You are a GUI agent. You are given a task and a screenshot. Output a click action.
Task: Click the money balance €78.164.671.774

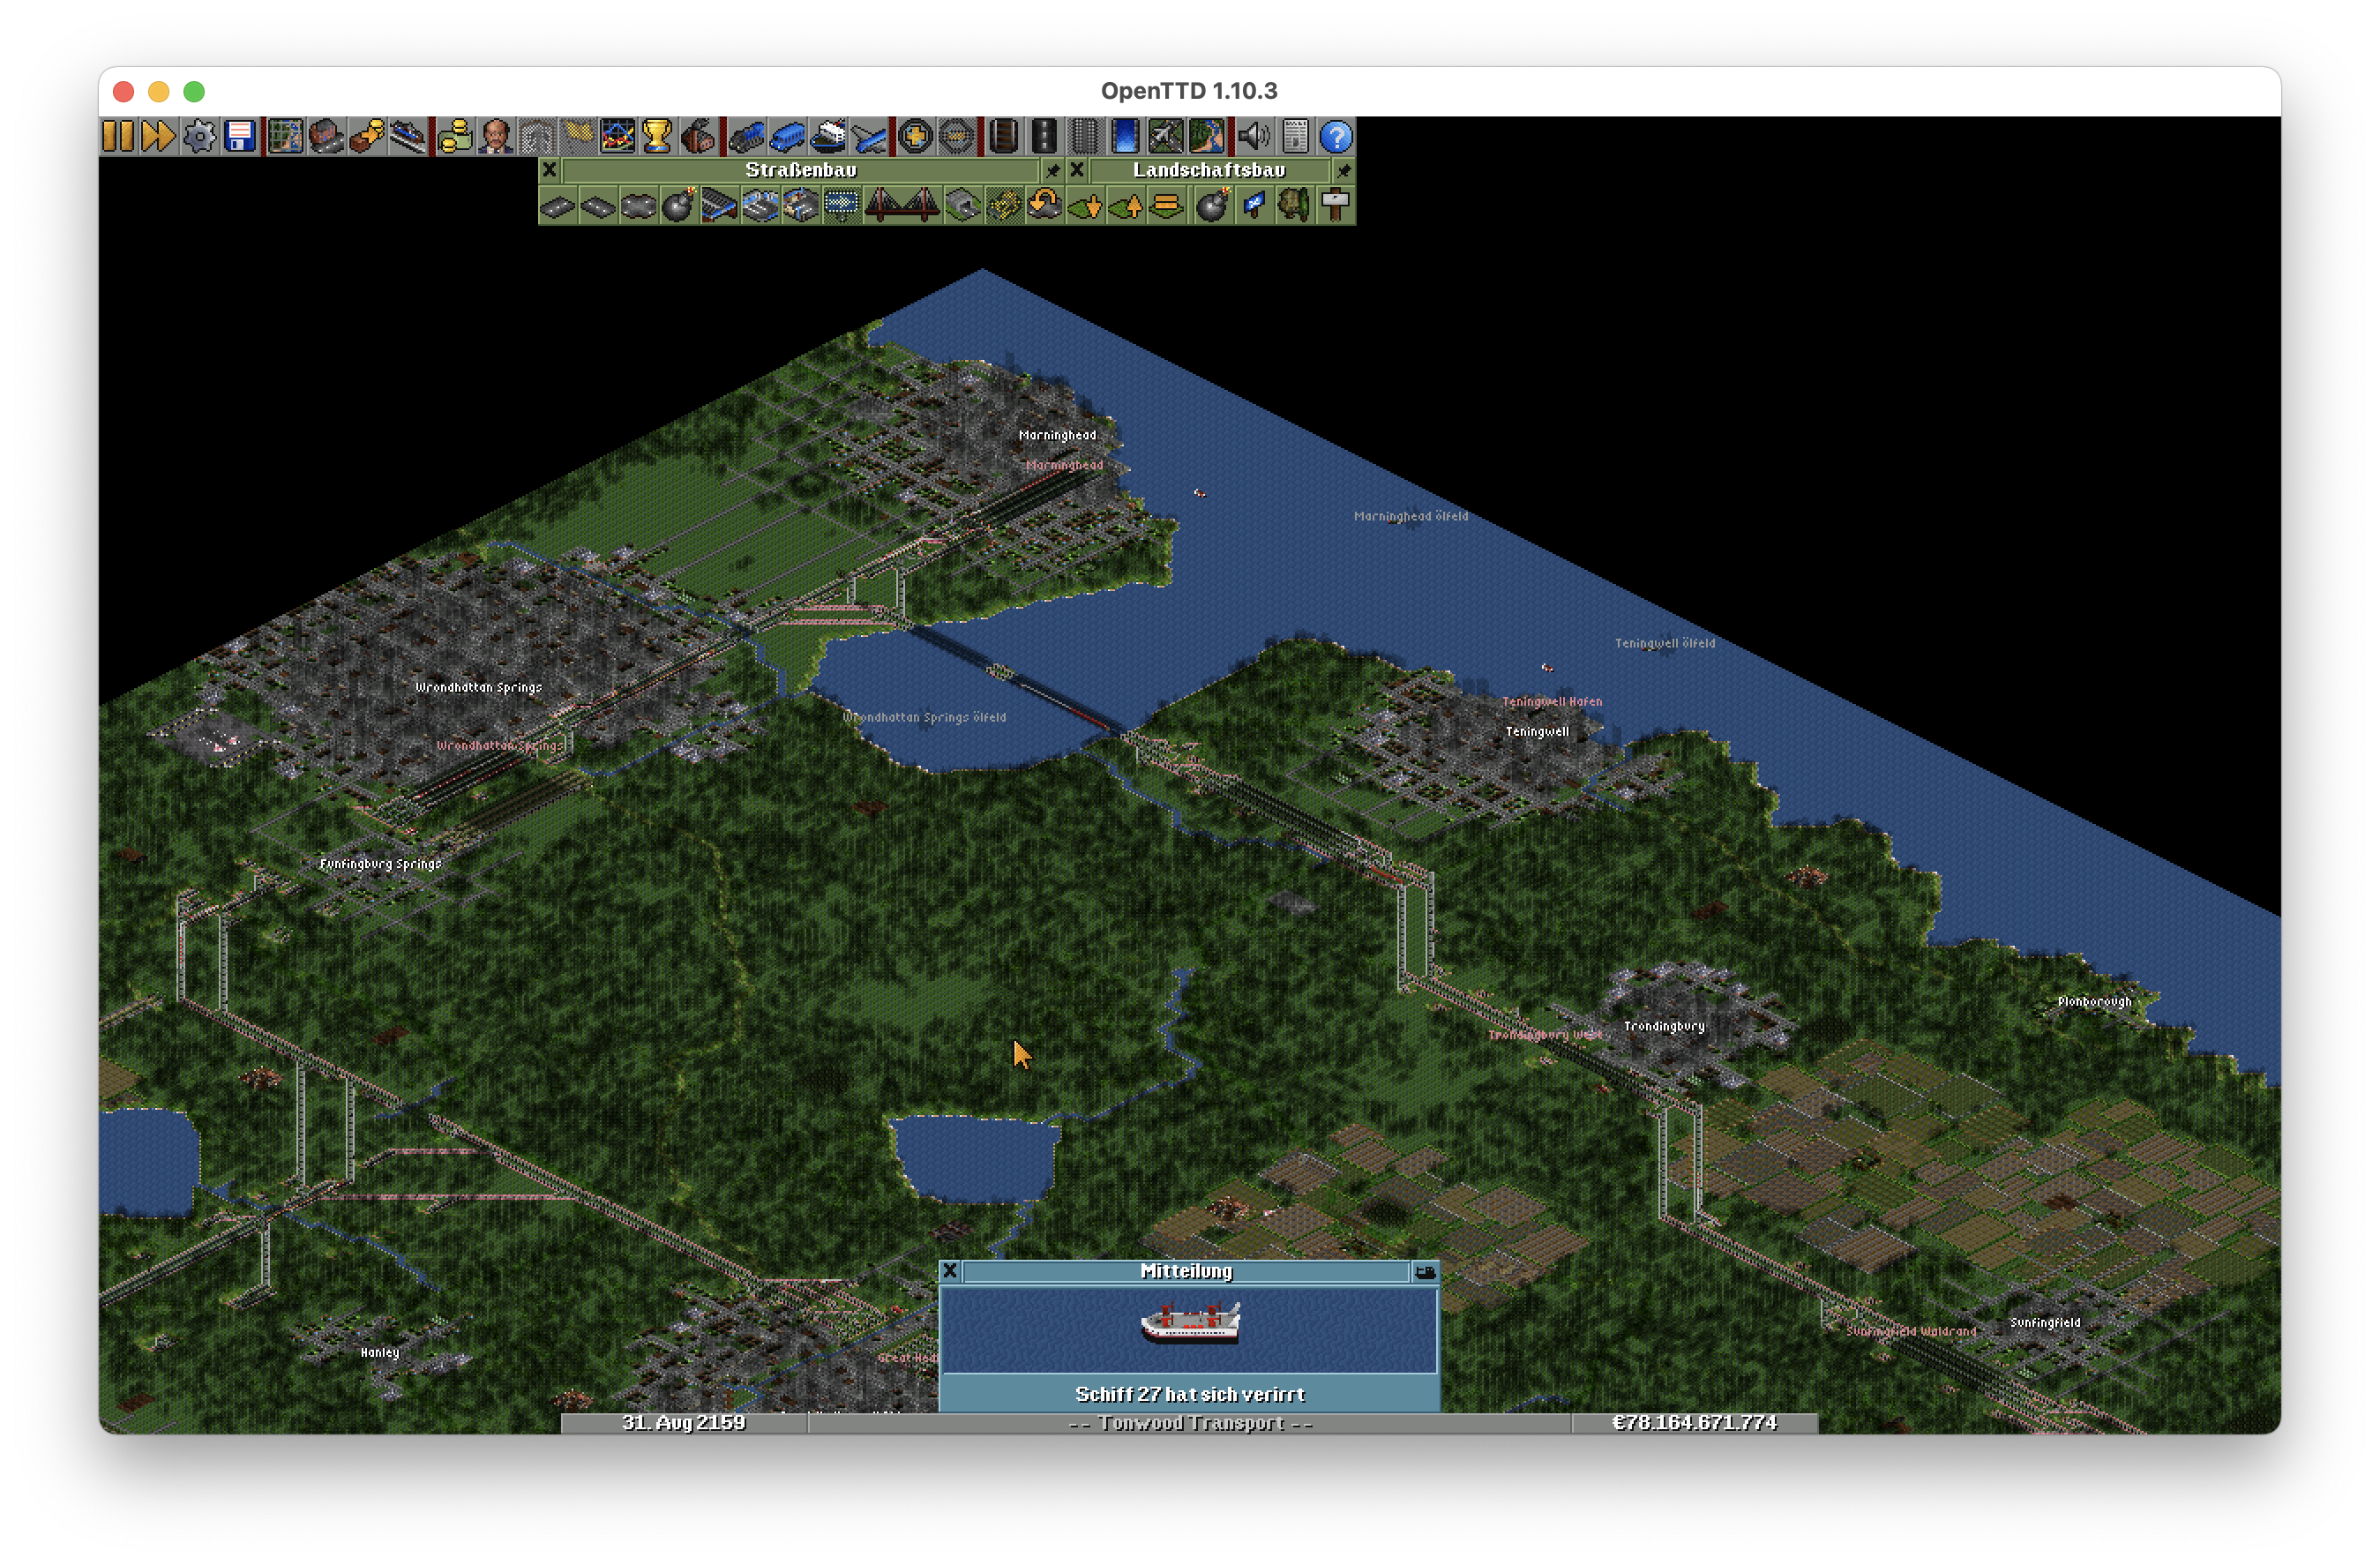coord(1695,1423)
